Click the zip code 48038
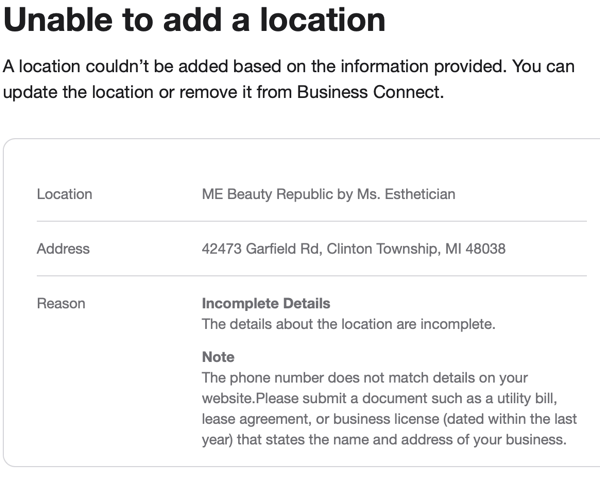This screenshot has width=600, height=496. point(485,249)
